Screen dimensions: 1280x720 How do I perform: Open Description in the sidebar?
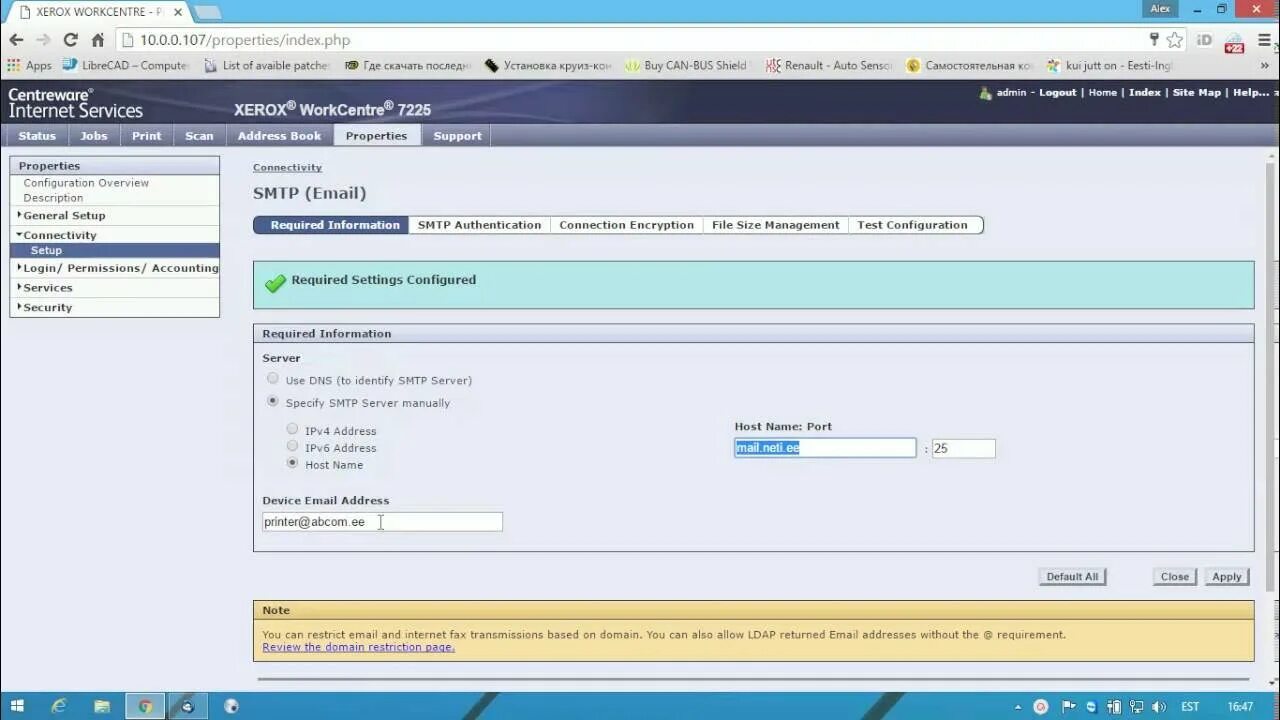(x=53, y=198)
